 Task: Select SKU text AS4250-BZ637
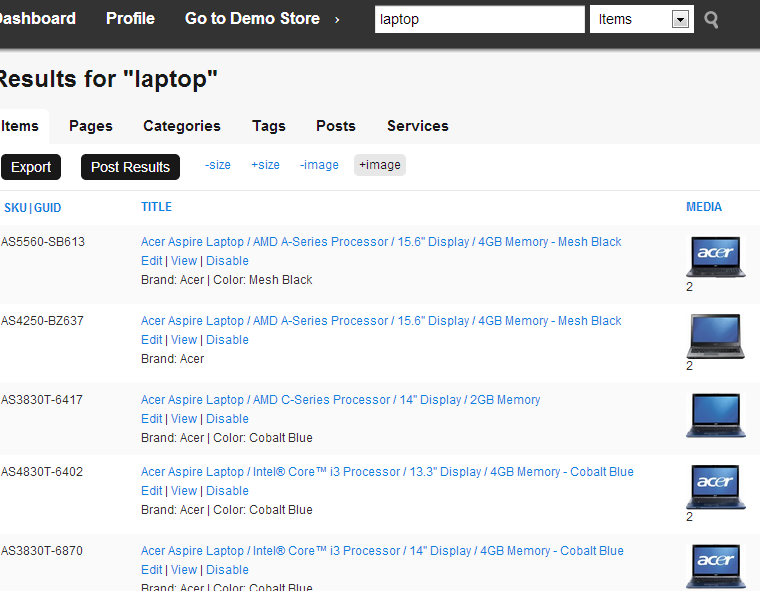pos(42,320)
